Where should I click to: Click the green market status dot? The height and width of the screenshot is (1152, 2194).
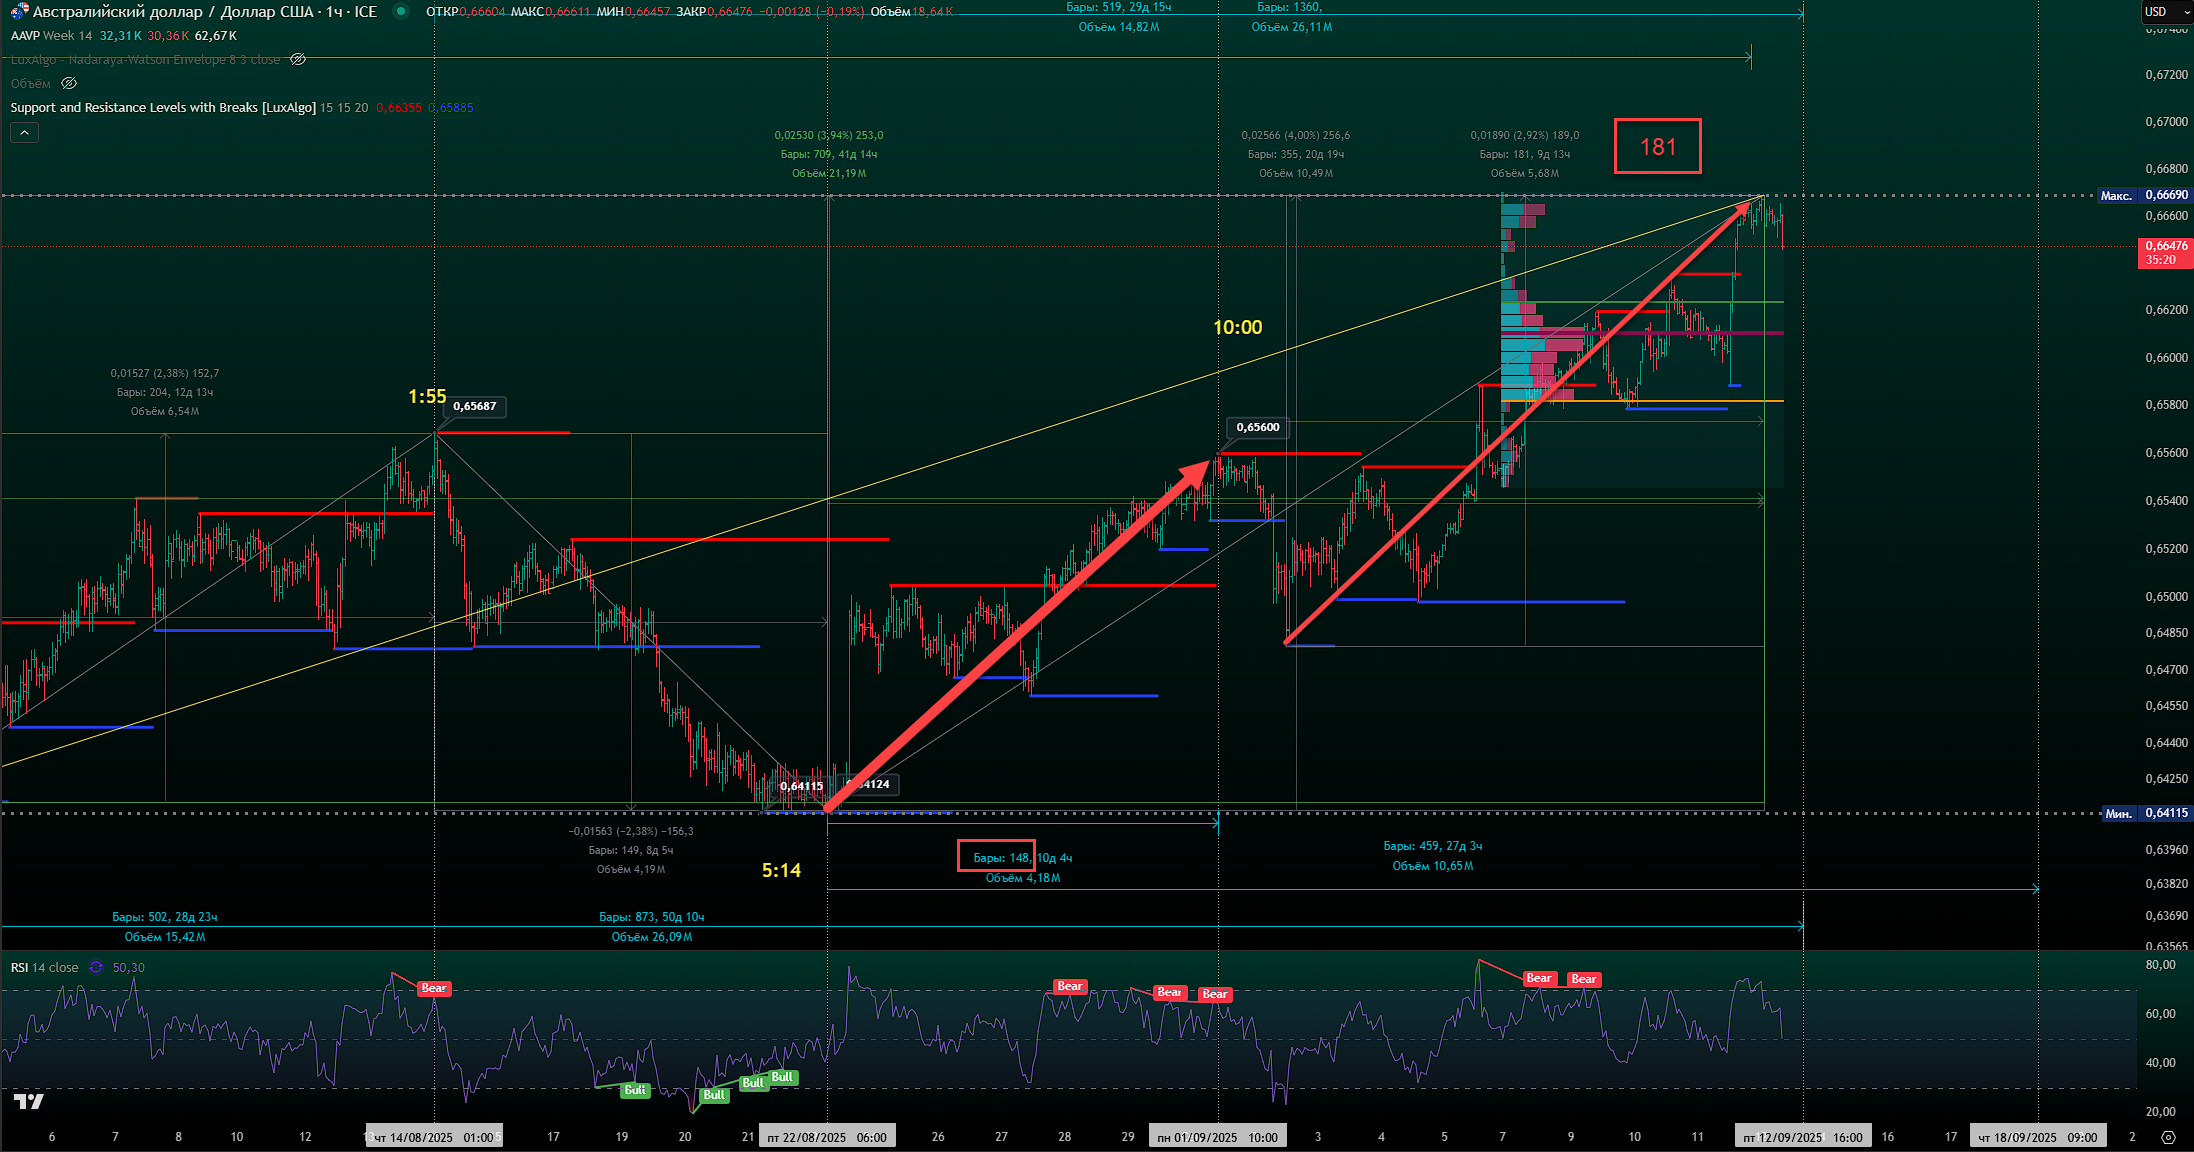pyautogui.click(x=401, y=12)
